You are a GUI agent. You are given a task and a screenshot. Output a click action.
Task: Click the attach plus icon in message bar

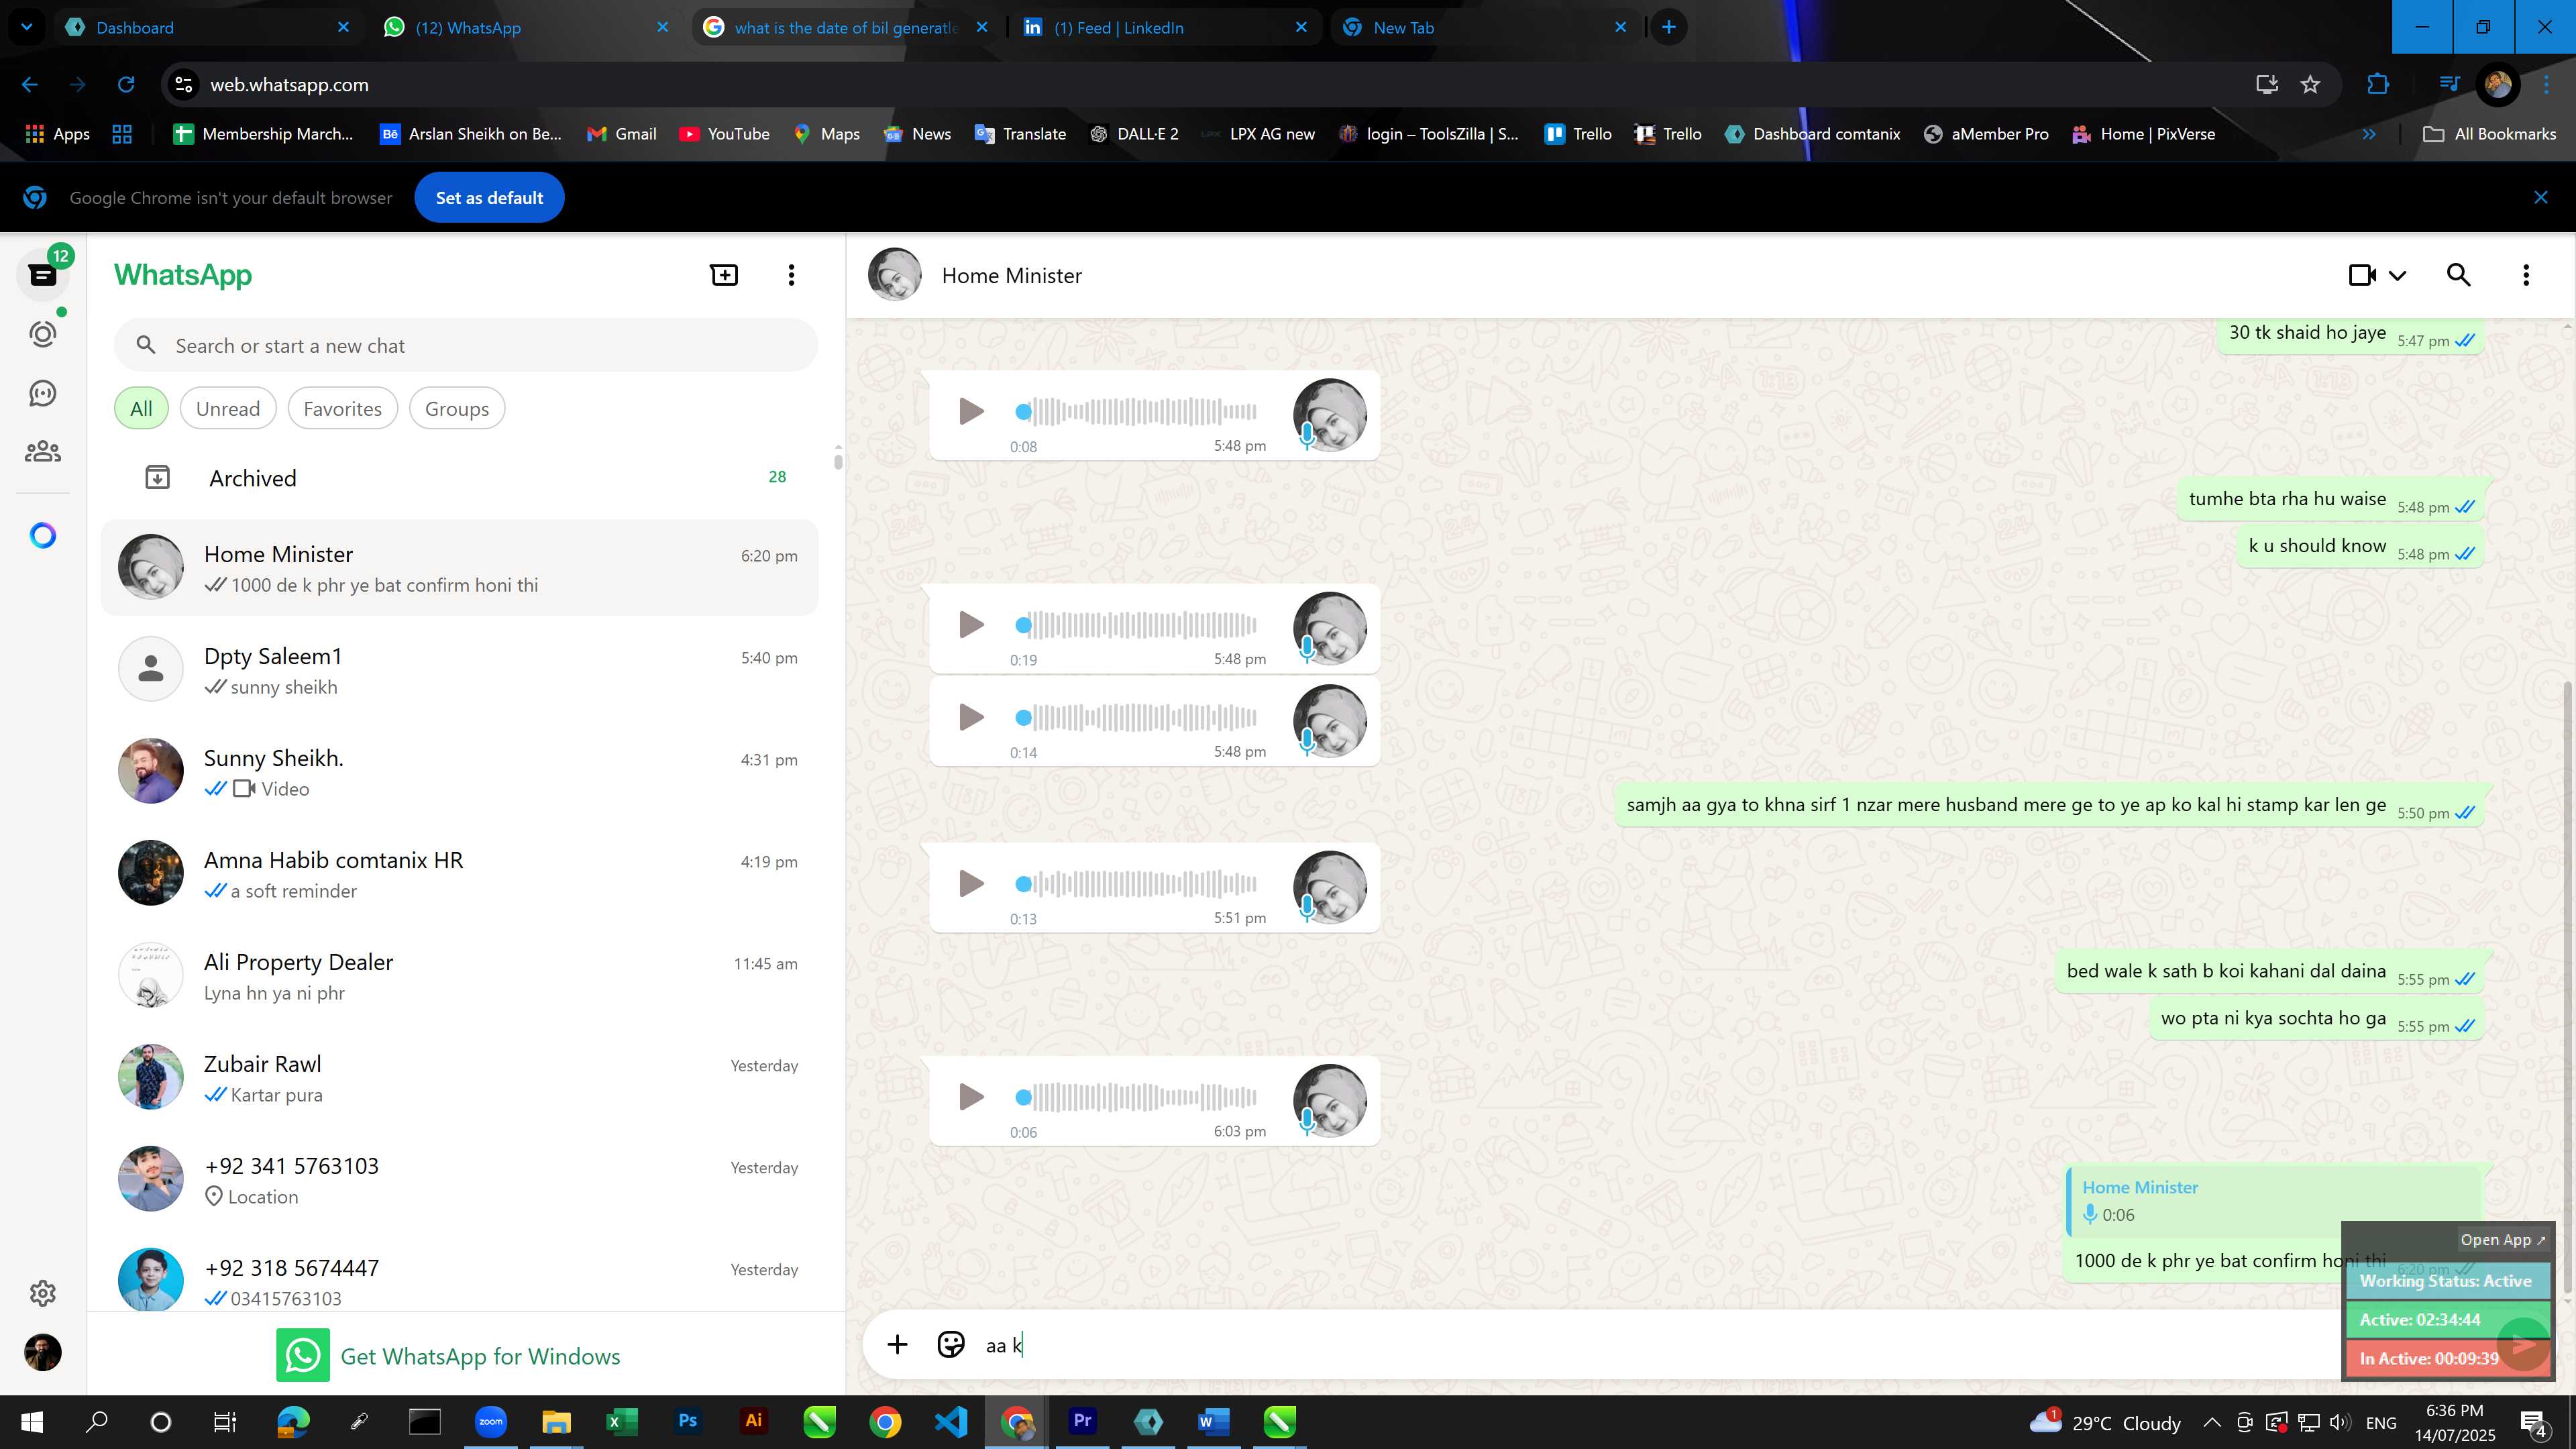pos(897,1345)
